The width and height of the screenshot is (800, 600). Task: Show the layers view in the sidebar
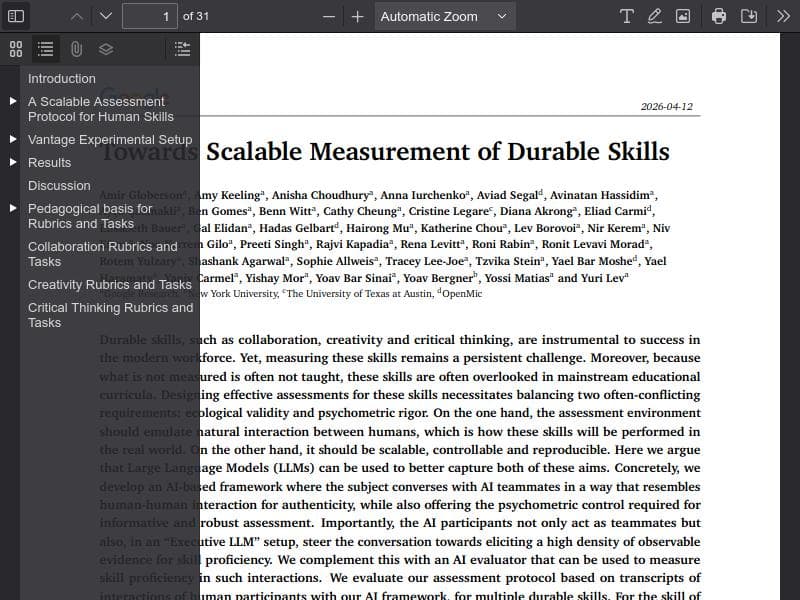[106, 48]
